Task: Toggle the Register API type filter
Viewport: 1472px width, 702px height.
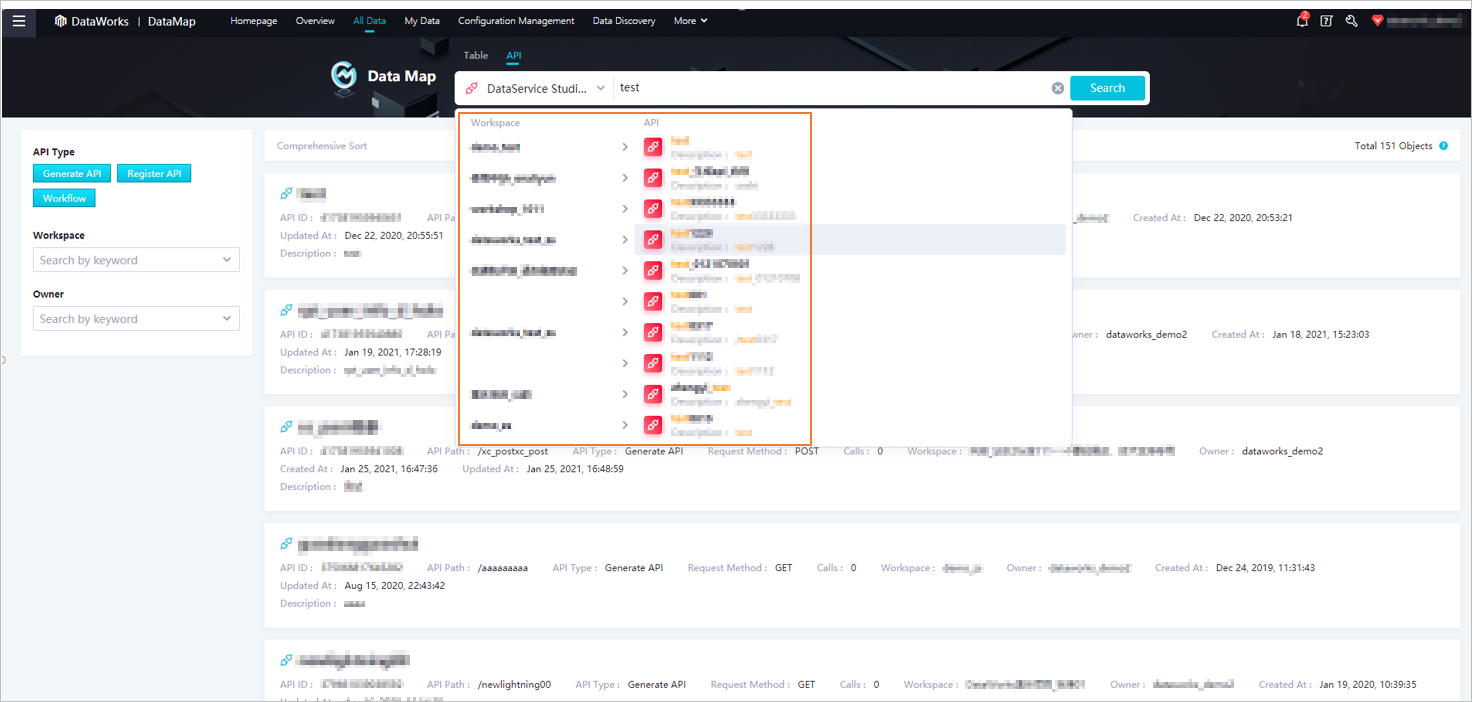Action: click(x=154, y=174)
